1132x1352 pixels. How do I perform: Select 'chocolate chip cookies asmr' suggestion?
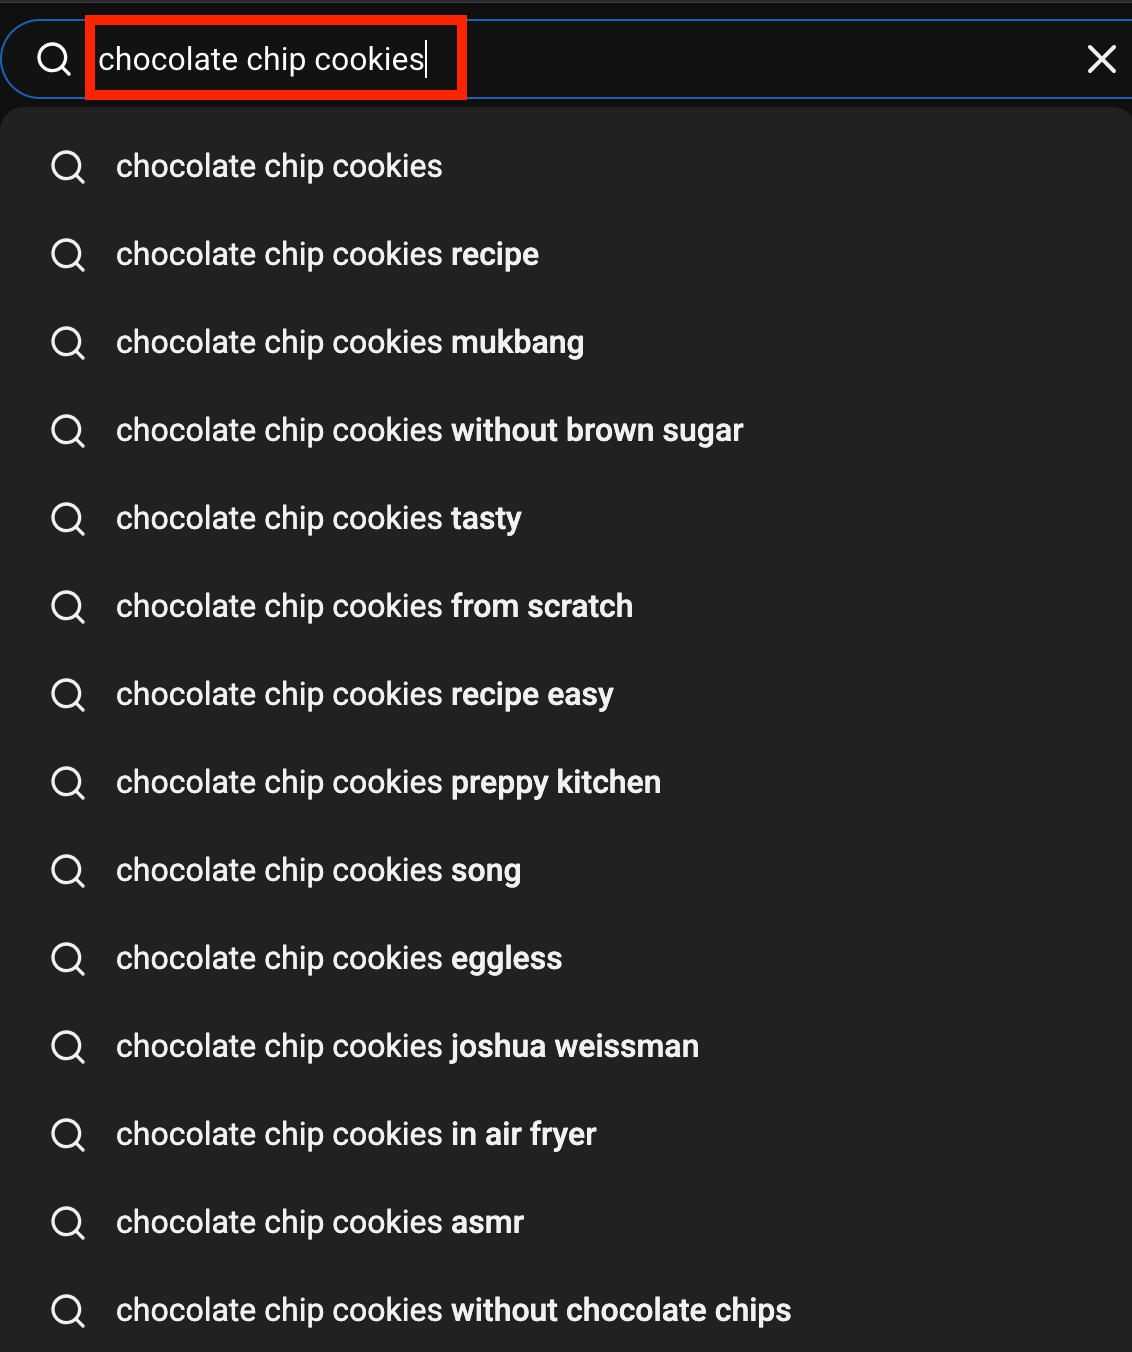coord(320,1222)
